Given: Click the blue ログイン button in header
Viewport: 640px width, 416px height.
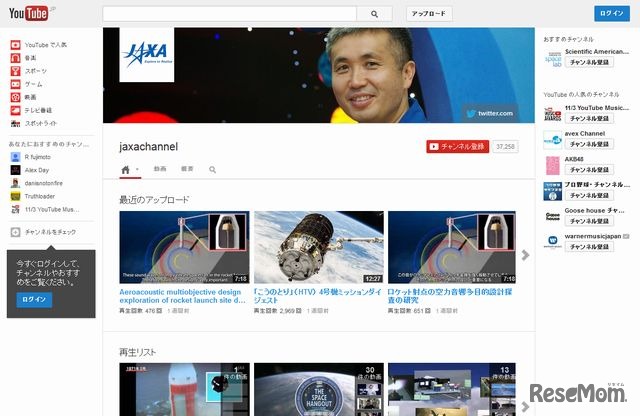Looking at the screenshot, I should [612, 13].
